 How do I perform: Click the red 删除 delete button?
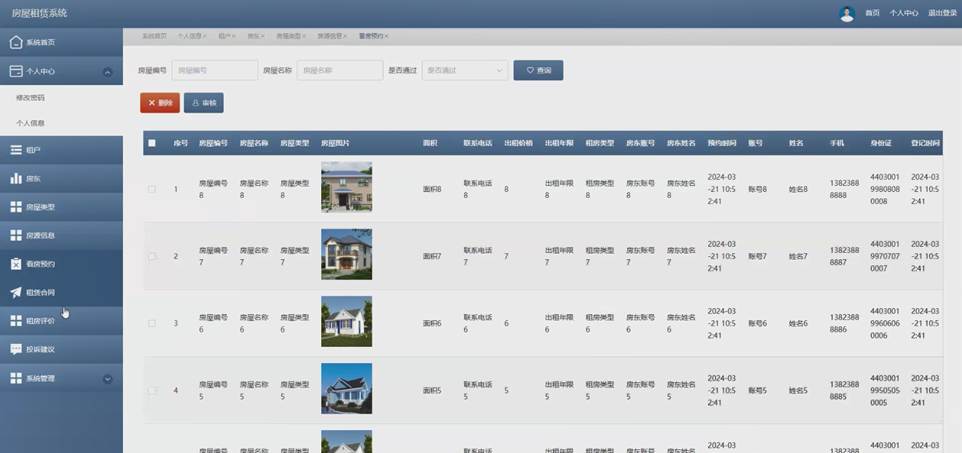point(160,103)
